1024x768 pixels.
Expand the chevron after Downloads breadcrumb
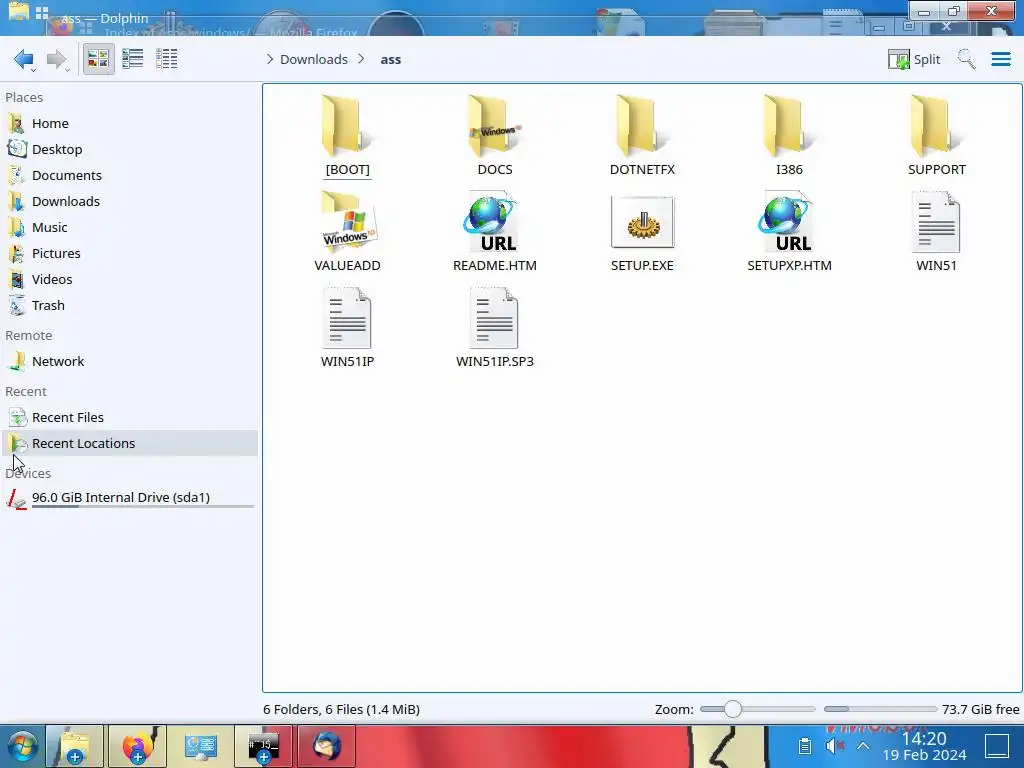pos(361,59)
